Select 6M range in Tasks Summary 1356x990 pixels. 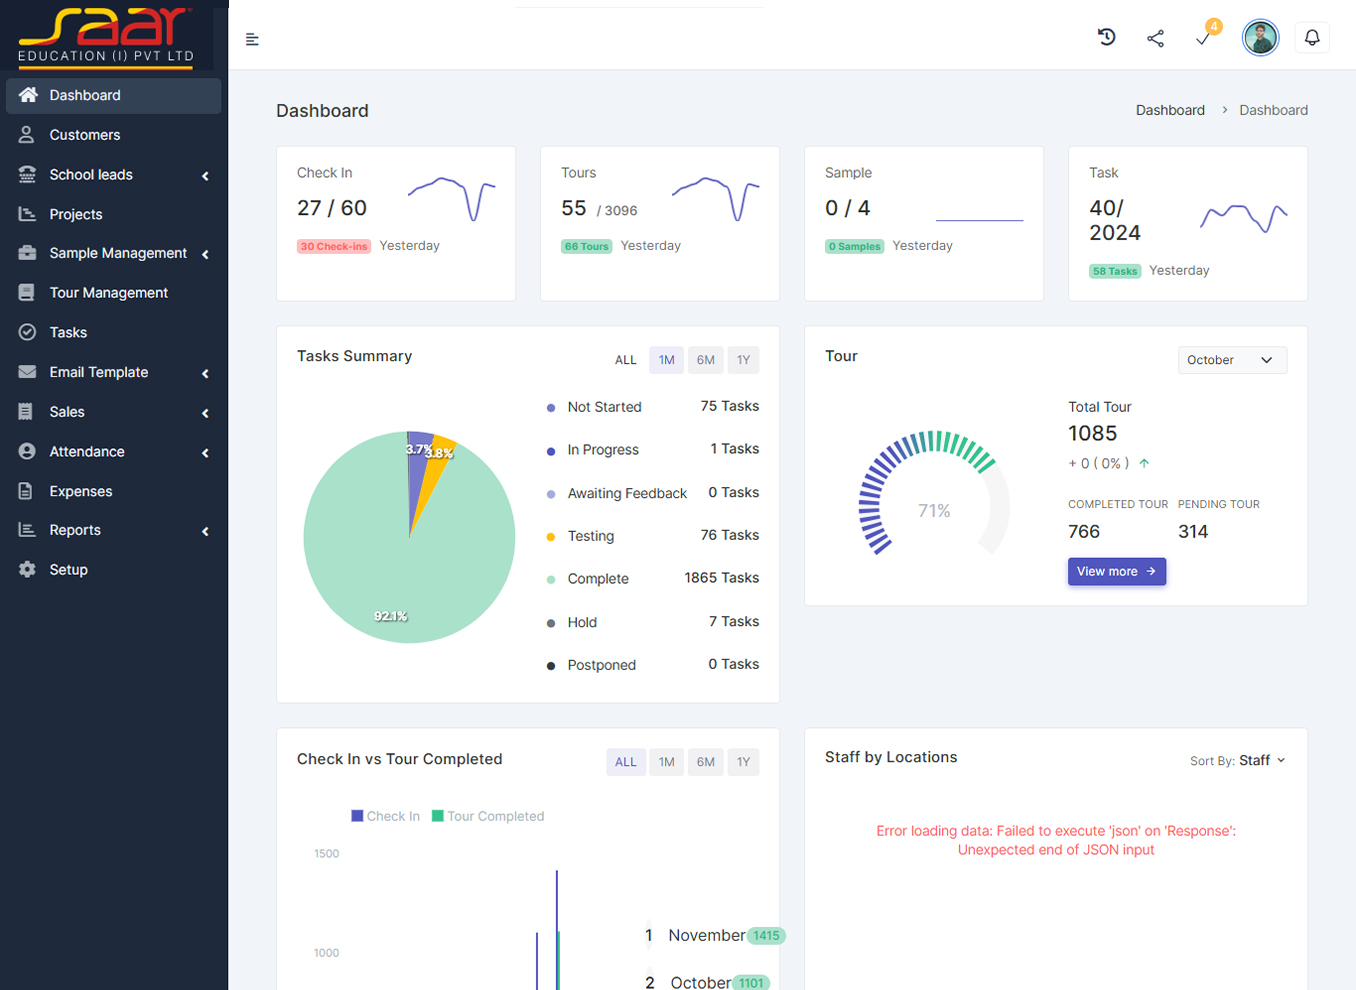point(705,360)
